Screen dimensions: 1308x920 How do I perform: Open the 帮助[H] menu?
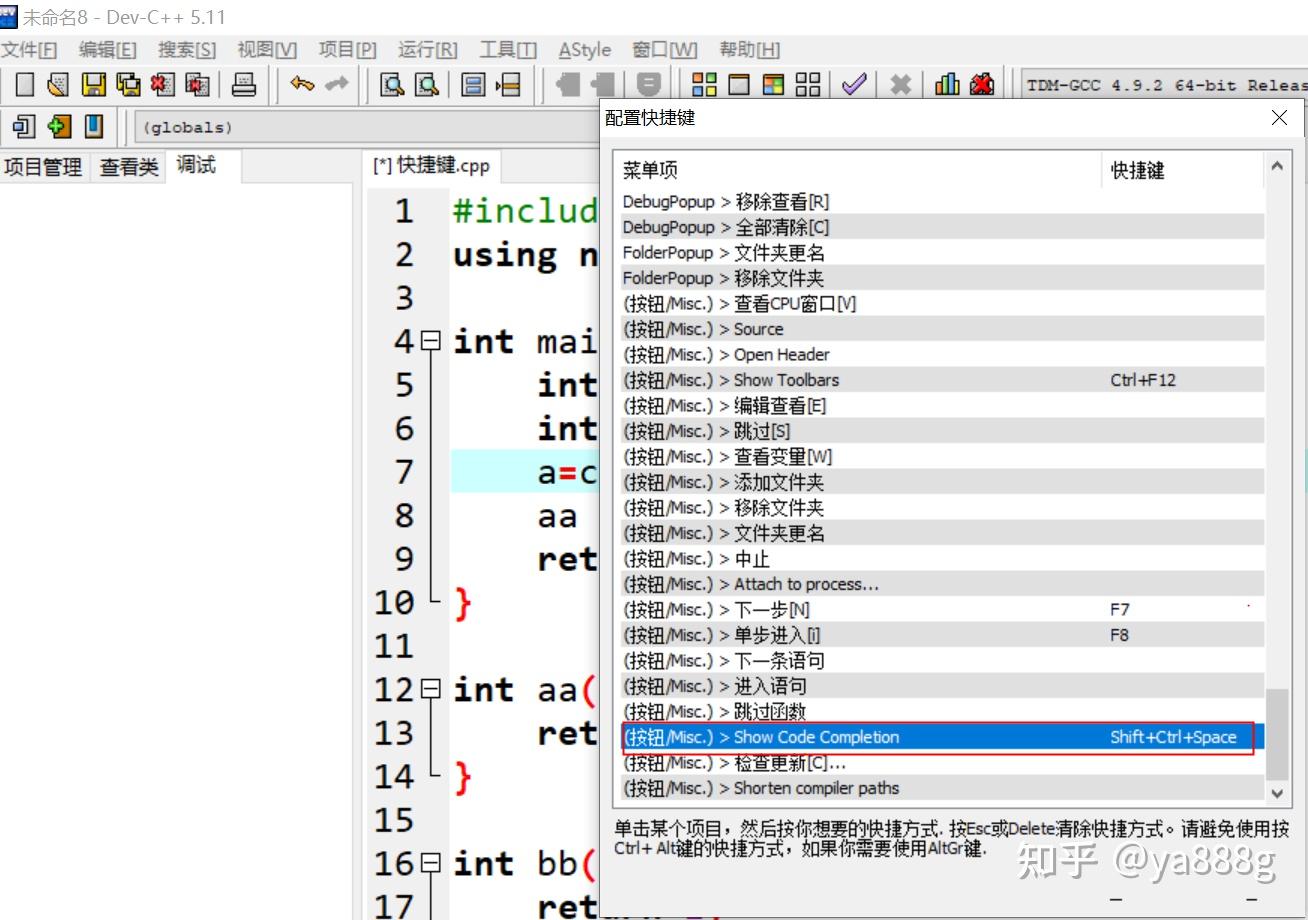tap(750, 50)
